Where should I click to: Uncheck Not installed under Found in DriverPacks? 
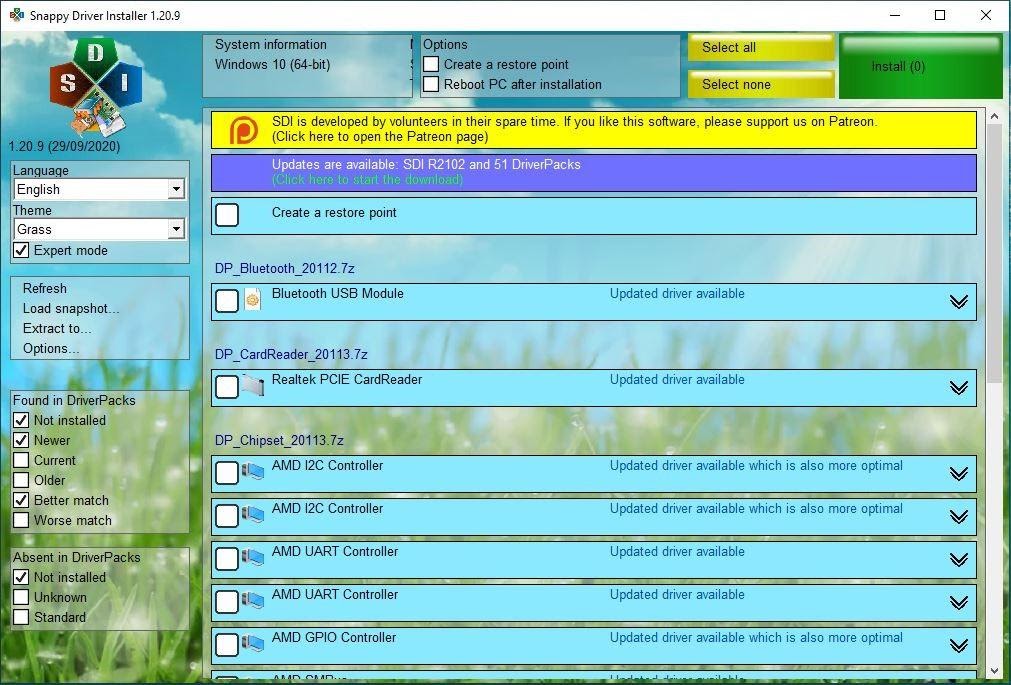pos(21,420)
